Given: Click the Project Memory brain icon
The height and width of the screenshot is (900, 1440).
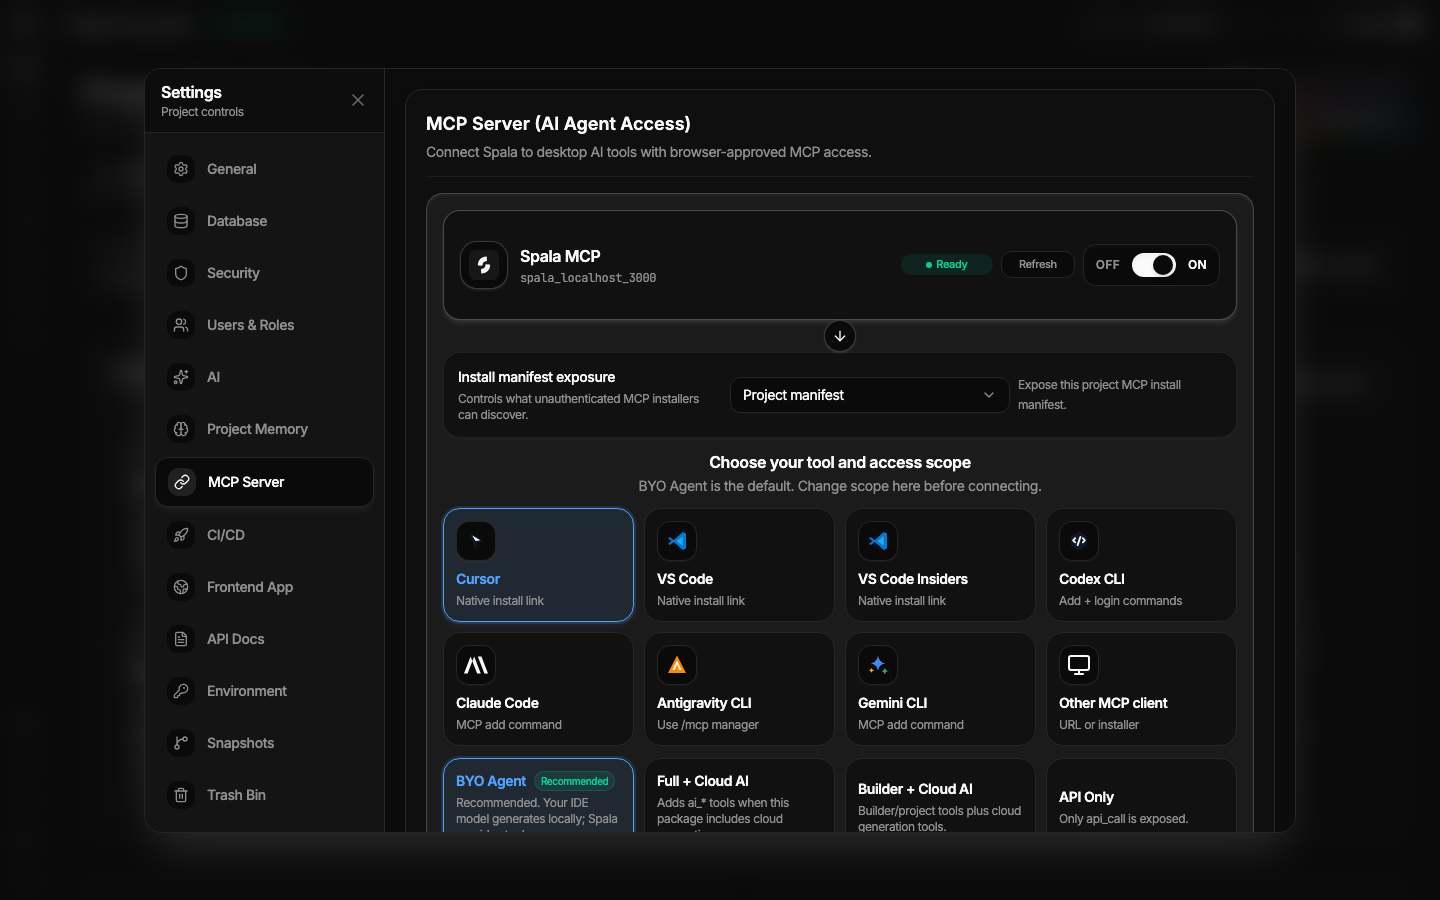Looking at the screenshot, I should 181,429.
